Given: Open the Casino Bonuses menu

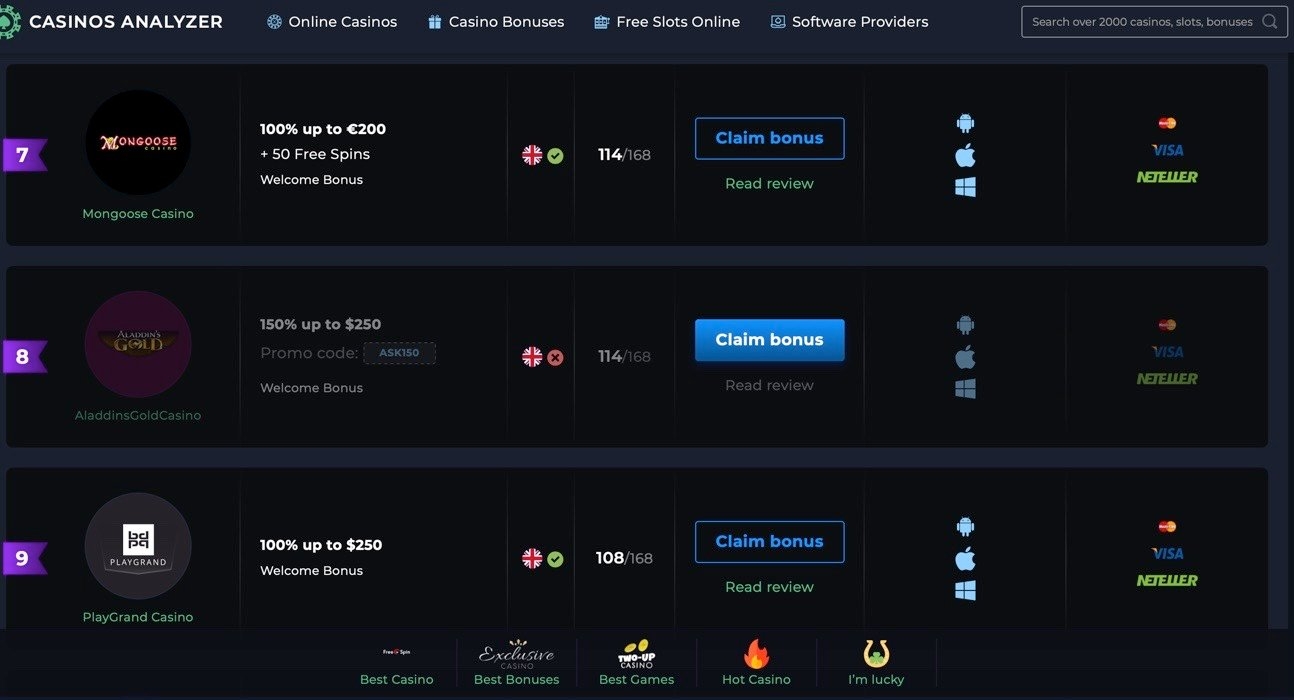Looking at the screenshot, I should point(495,21).
